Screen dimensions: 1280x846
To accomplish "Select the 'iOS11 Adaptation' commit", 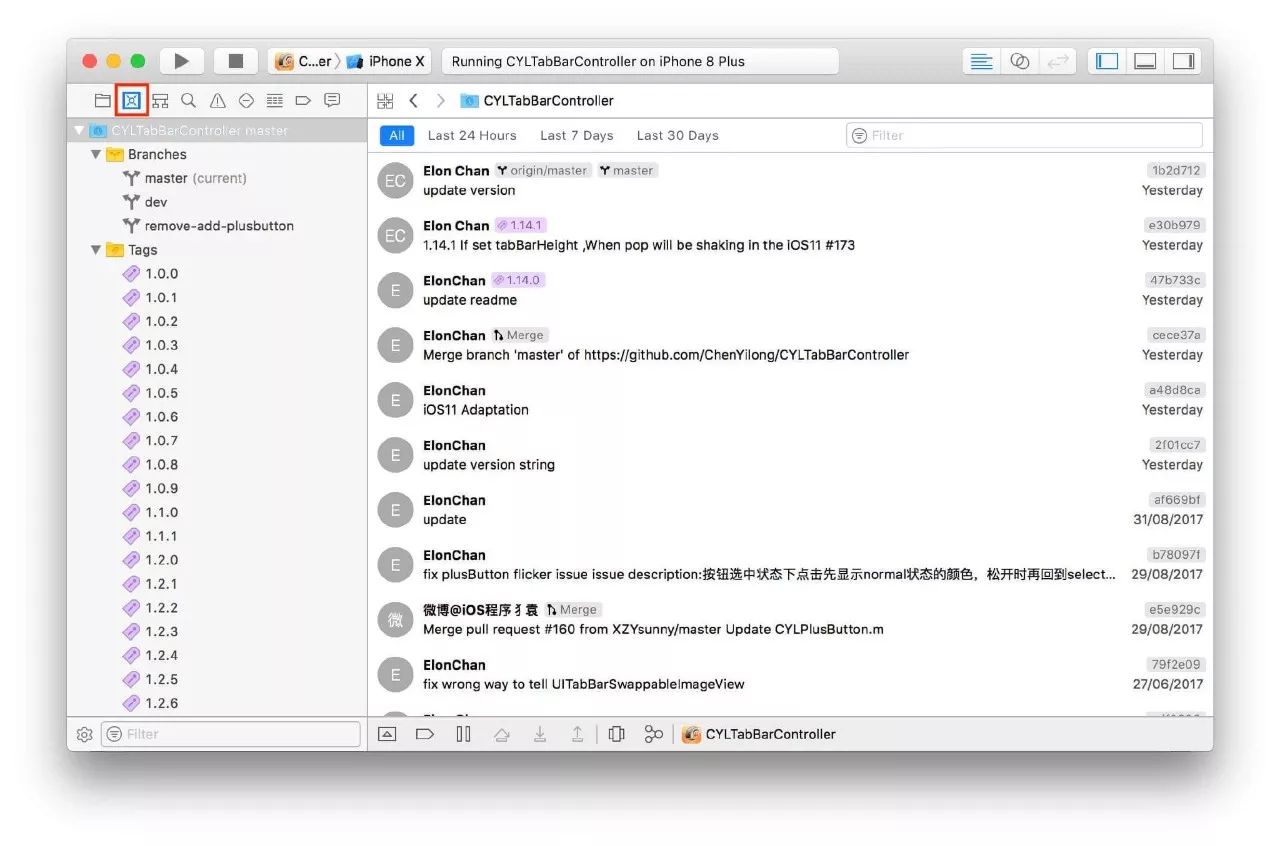I will tap(790, 400).
